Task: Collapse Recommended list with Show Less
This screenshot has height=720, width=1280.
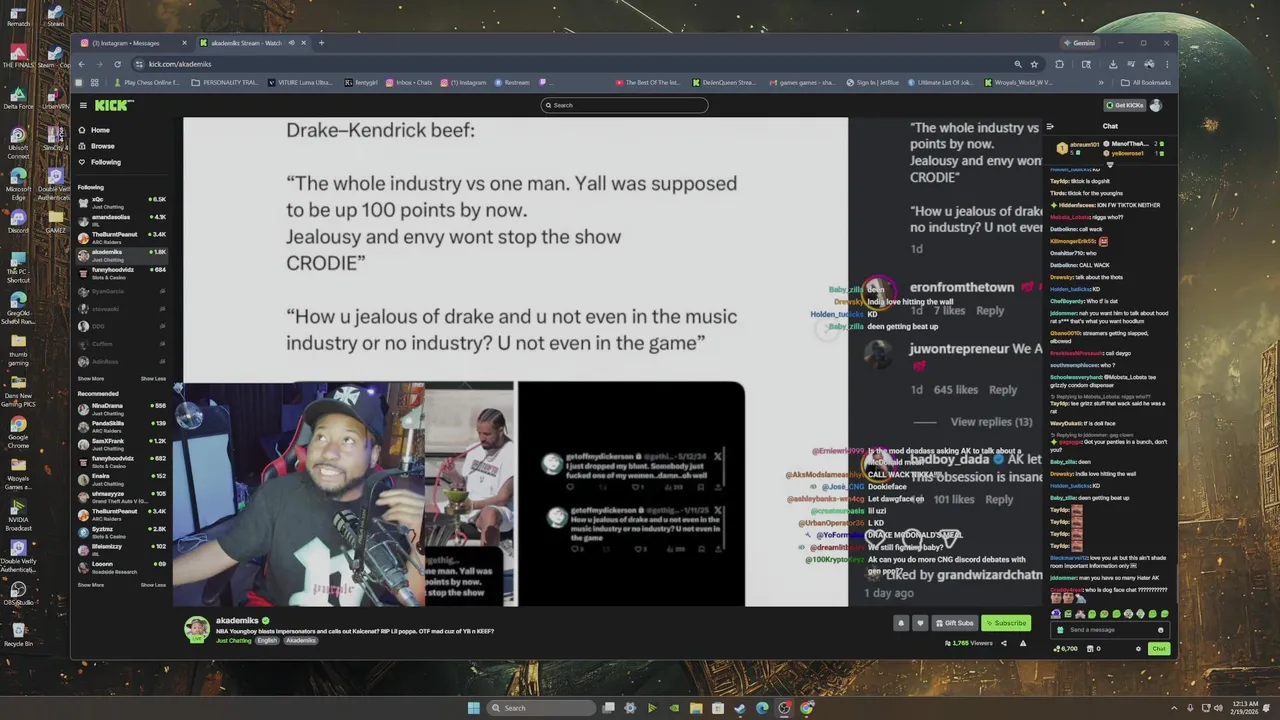Action: coord(153,585)
